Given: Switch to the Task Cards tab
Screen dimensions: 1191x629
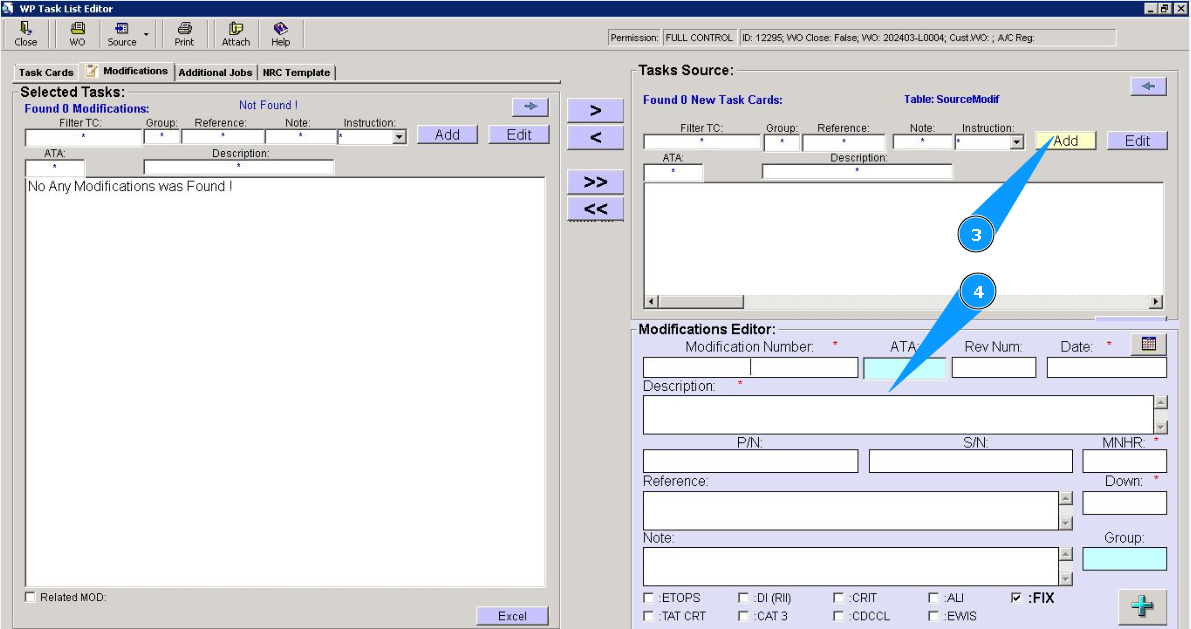Looking at the screenshot, I should point(46,72).
